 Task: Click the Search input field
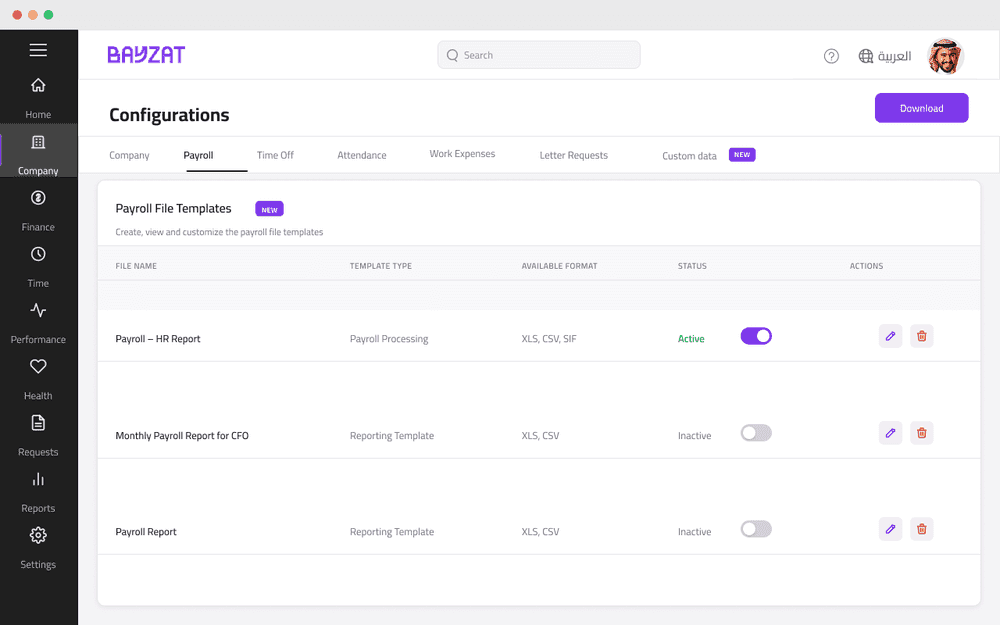tap(539, 55)
